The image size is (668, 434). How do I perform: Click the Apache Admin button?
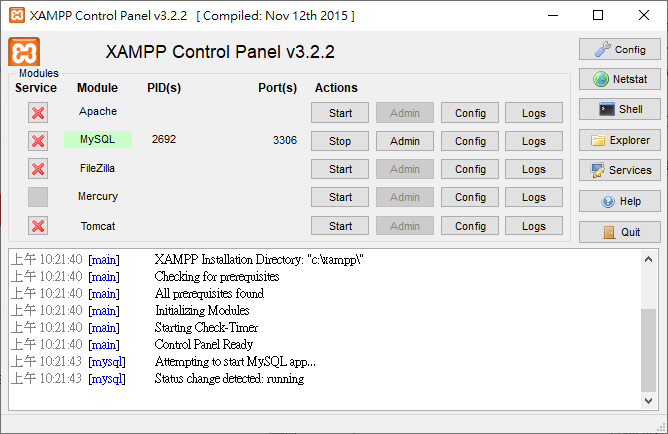point(405,113)
